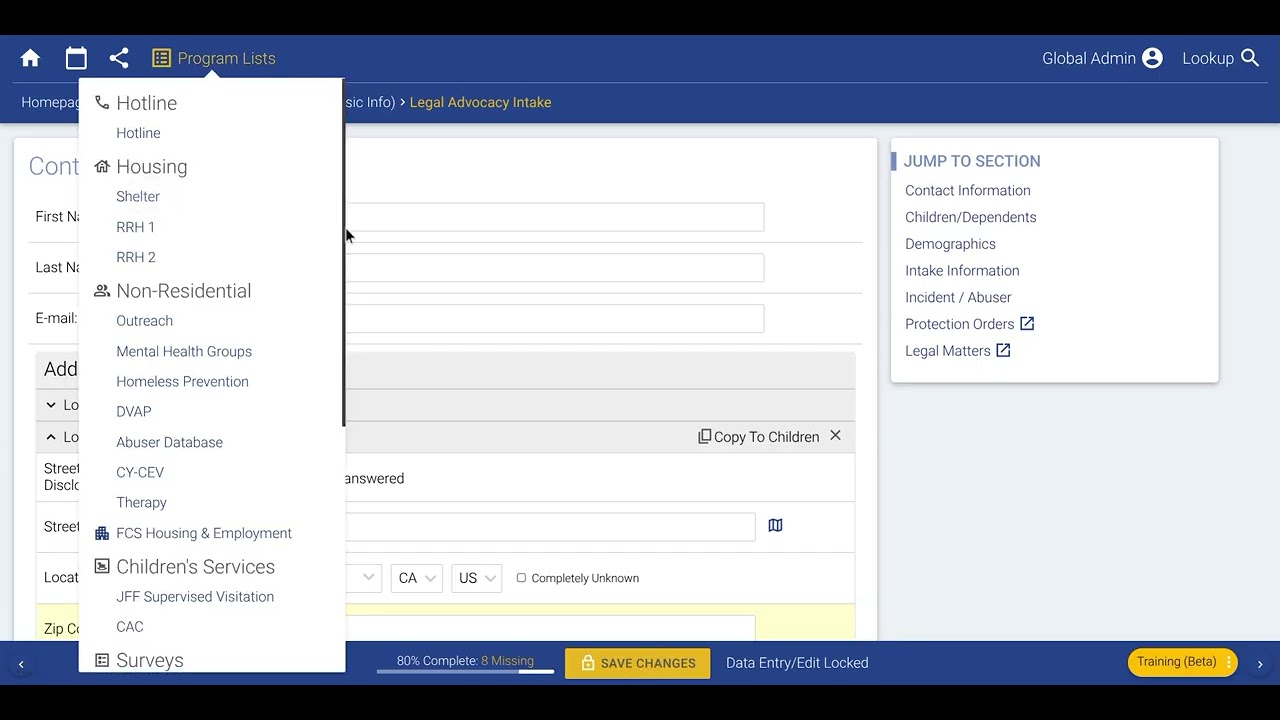The image size is (1280, 720).
Task: Select CAC menu item
Action: pyautogui.click(x=130, y=627)
